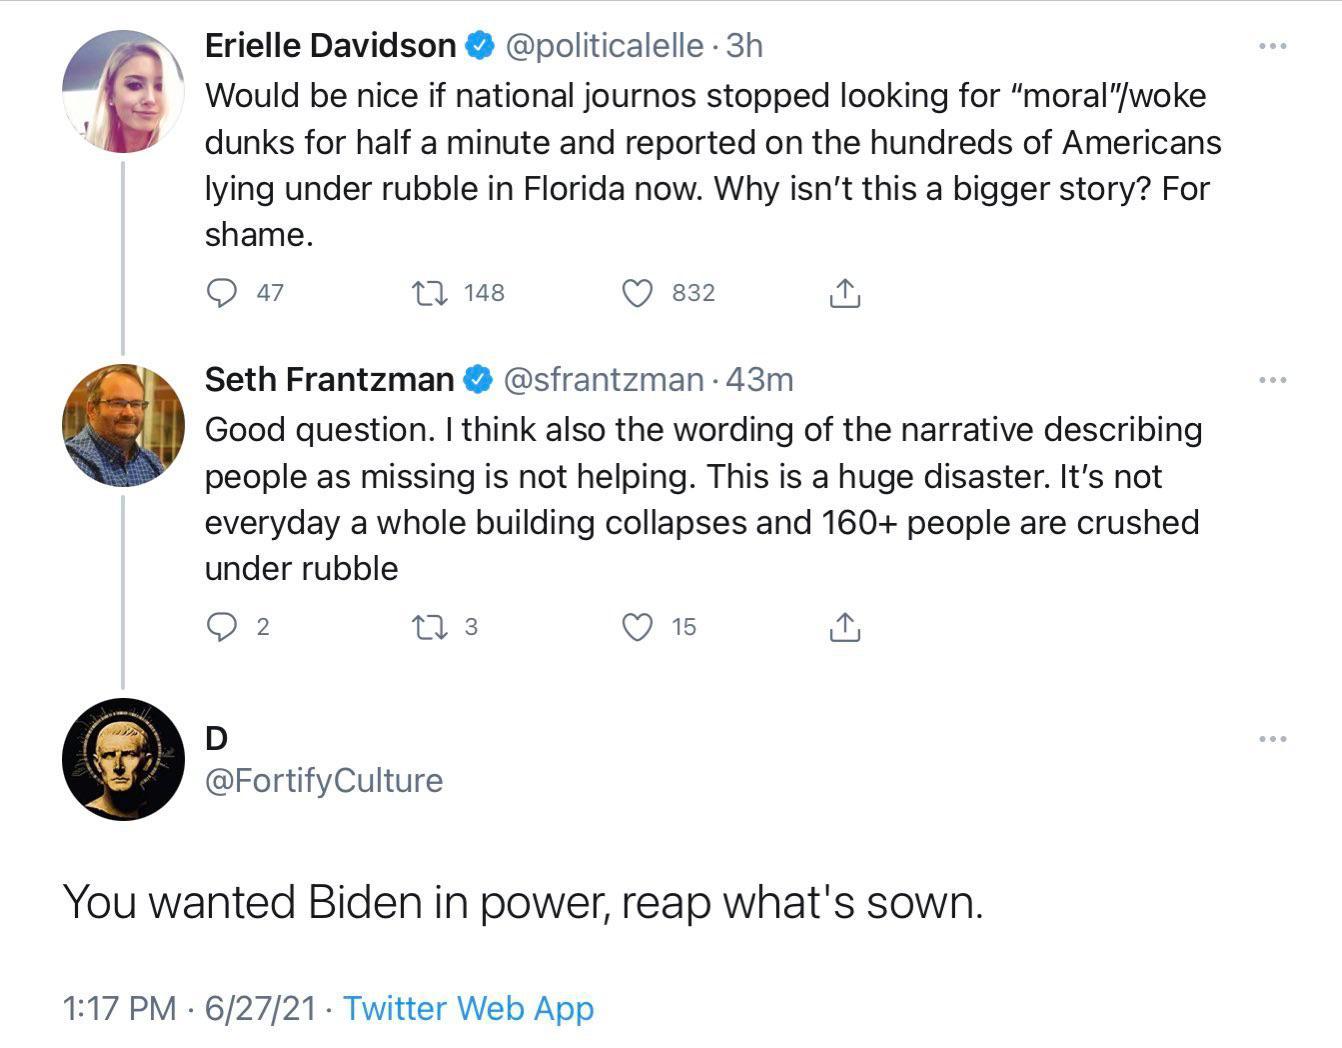This screenshot has width=1342, height=1048.
Task: Open the @FortifyCulture statue avatar
Action: click(123, 759)
